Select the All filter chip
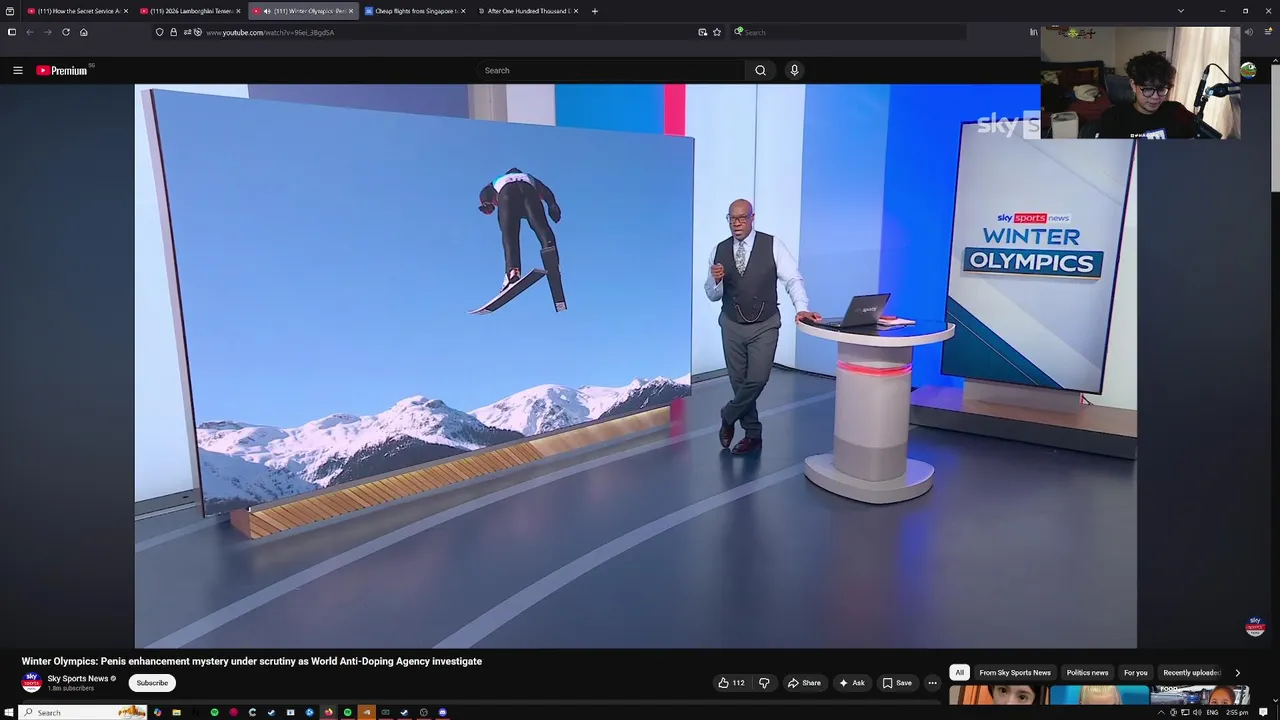Image resolution: width=1280 pixels, height=720 pixels. [x=959, y=673]
